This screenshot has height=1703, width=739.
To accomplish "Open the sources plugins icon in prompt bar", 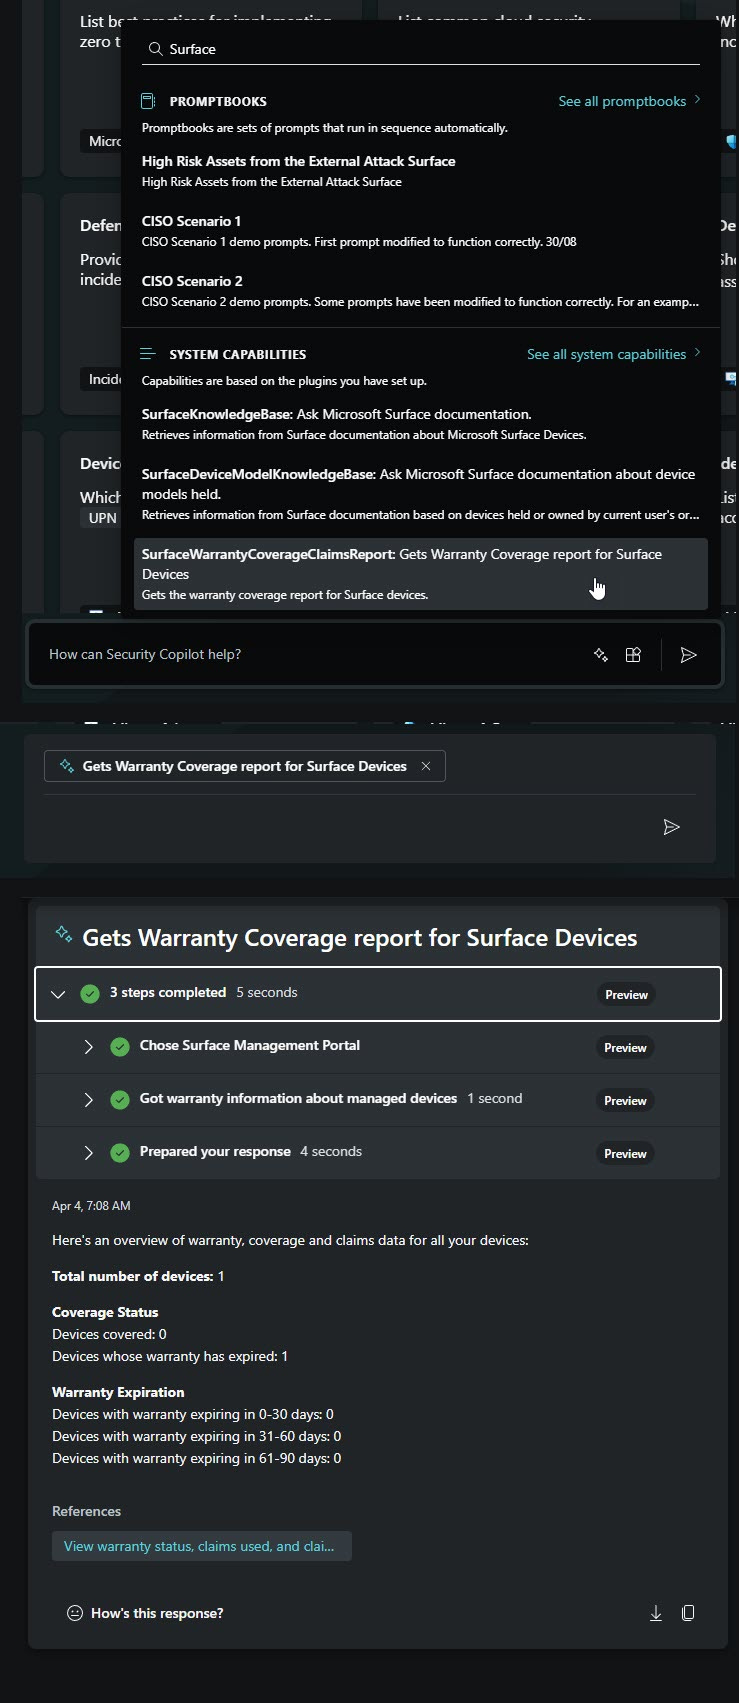I will (x=633, y=655).
